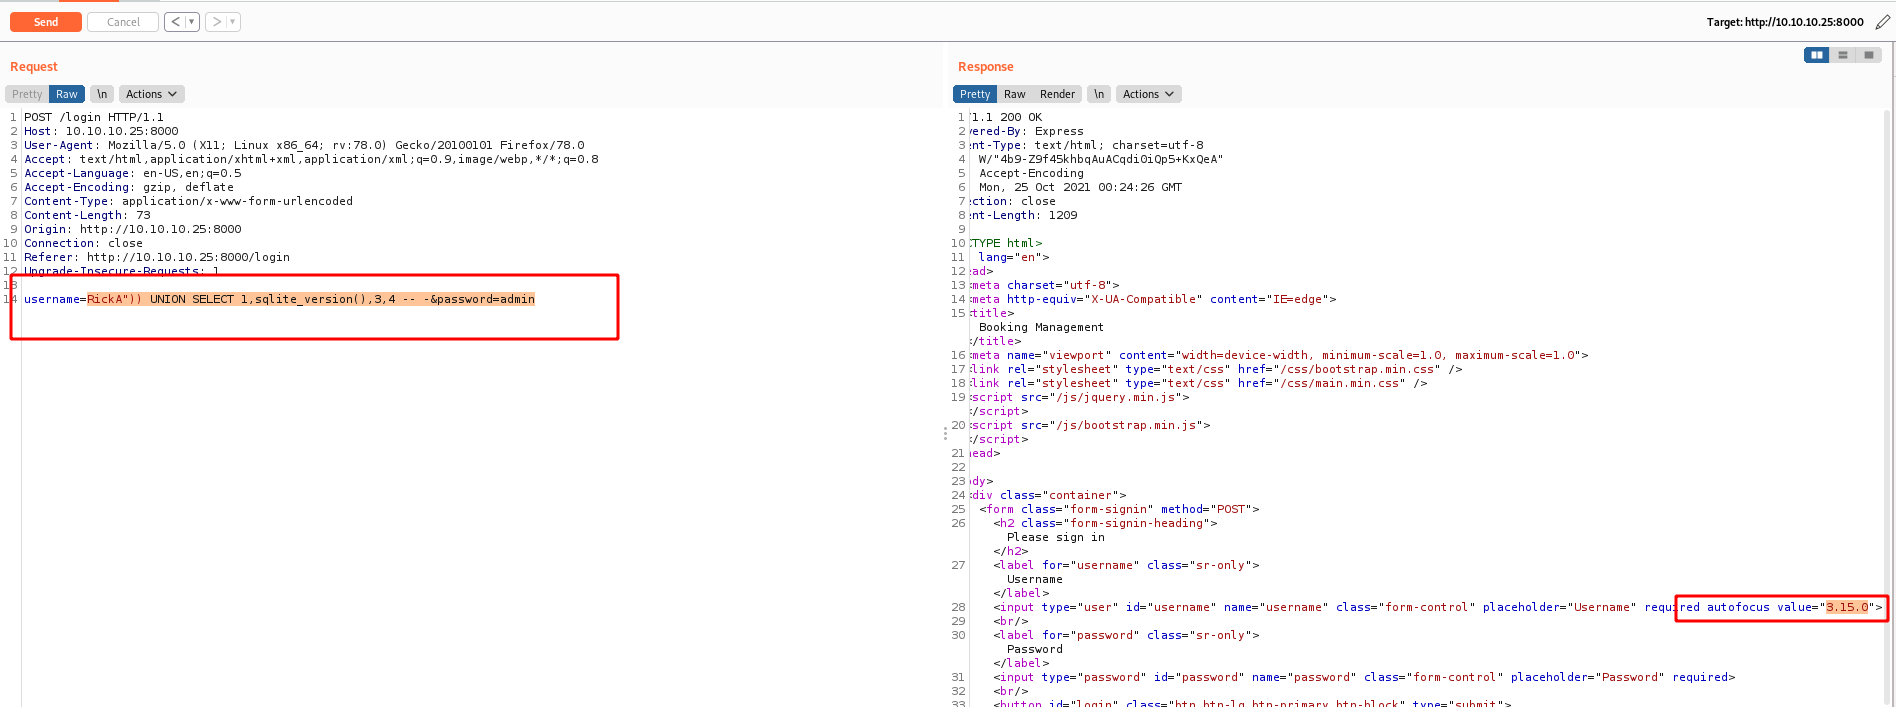Switch to the stacked top-bottom layout icon
1896x707 pixels.
[1843, 55]
